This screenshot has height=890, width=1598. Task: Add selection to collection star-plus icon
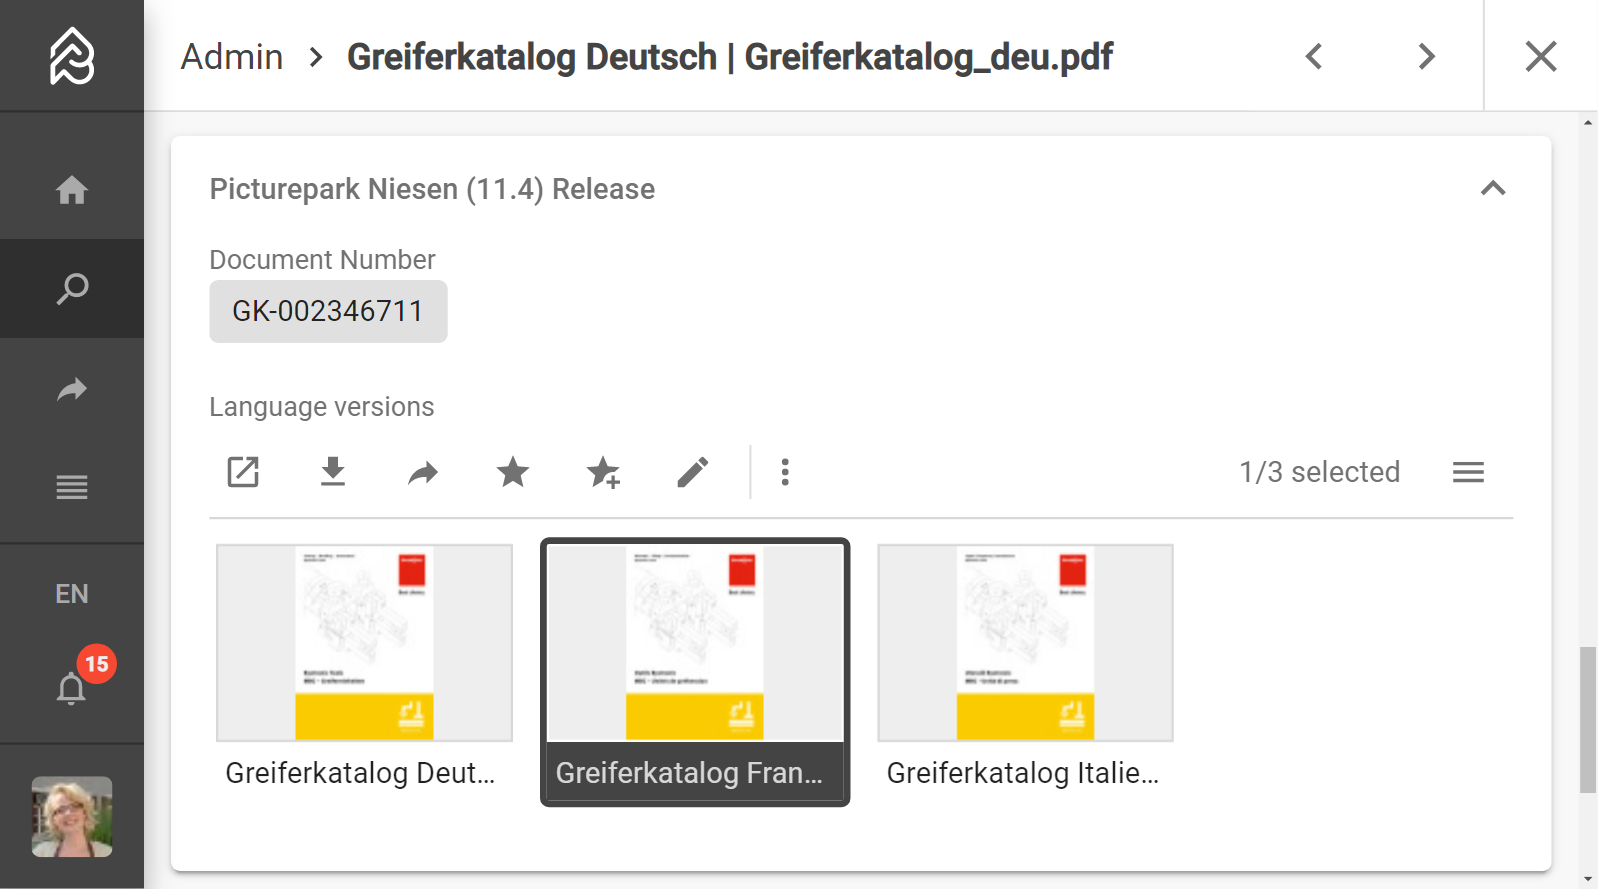point(603,472)
